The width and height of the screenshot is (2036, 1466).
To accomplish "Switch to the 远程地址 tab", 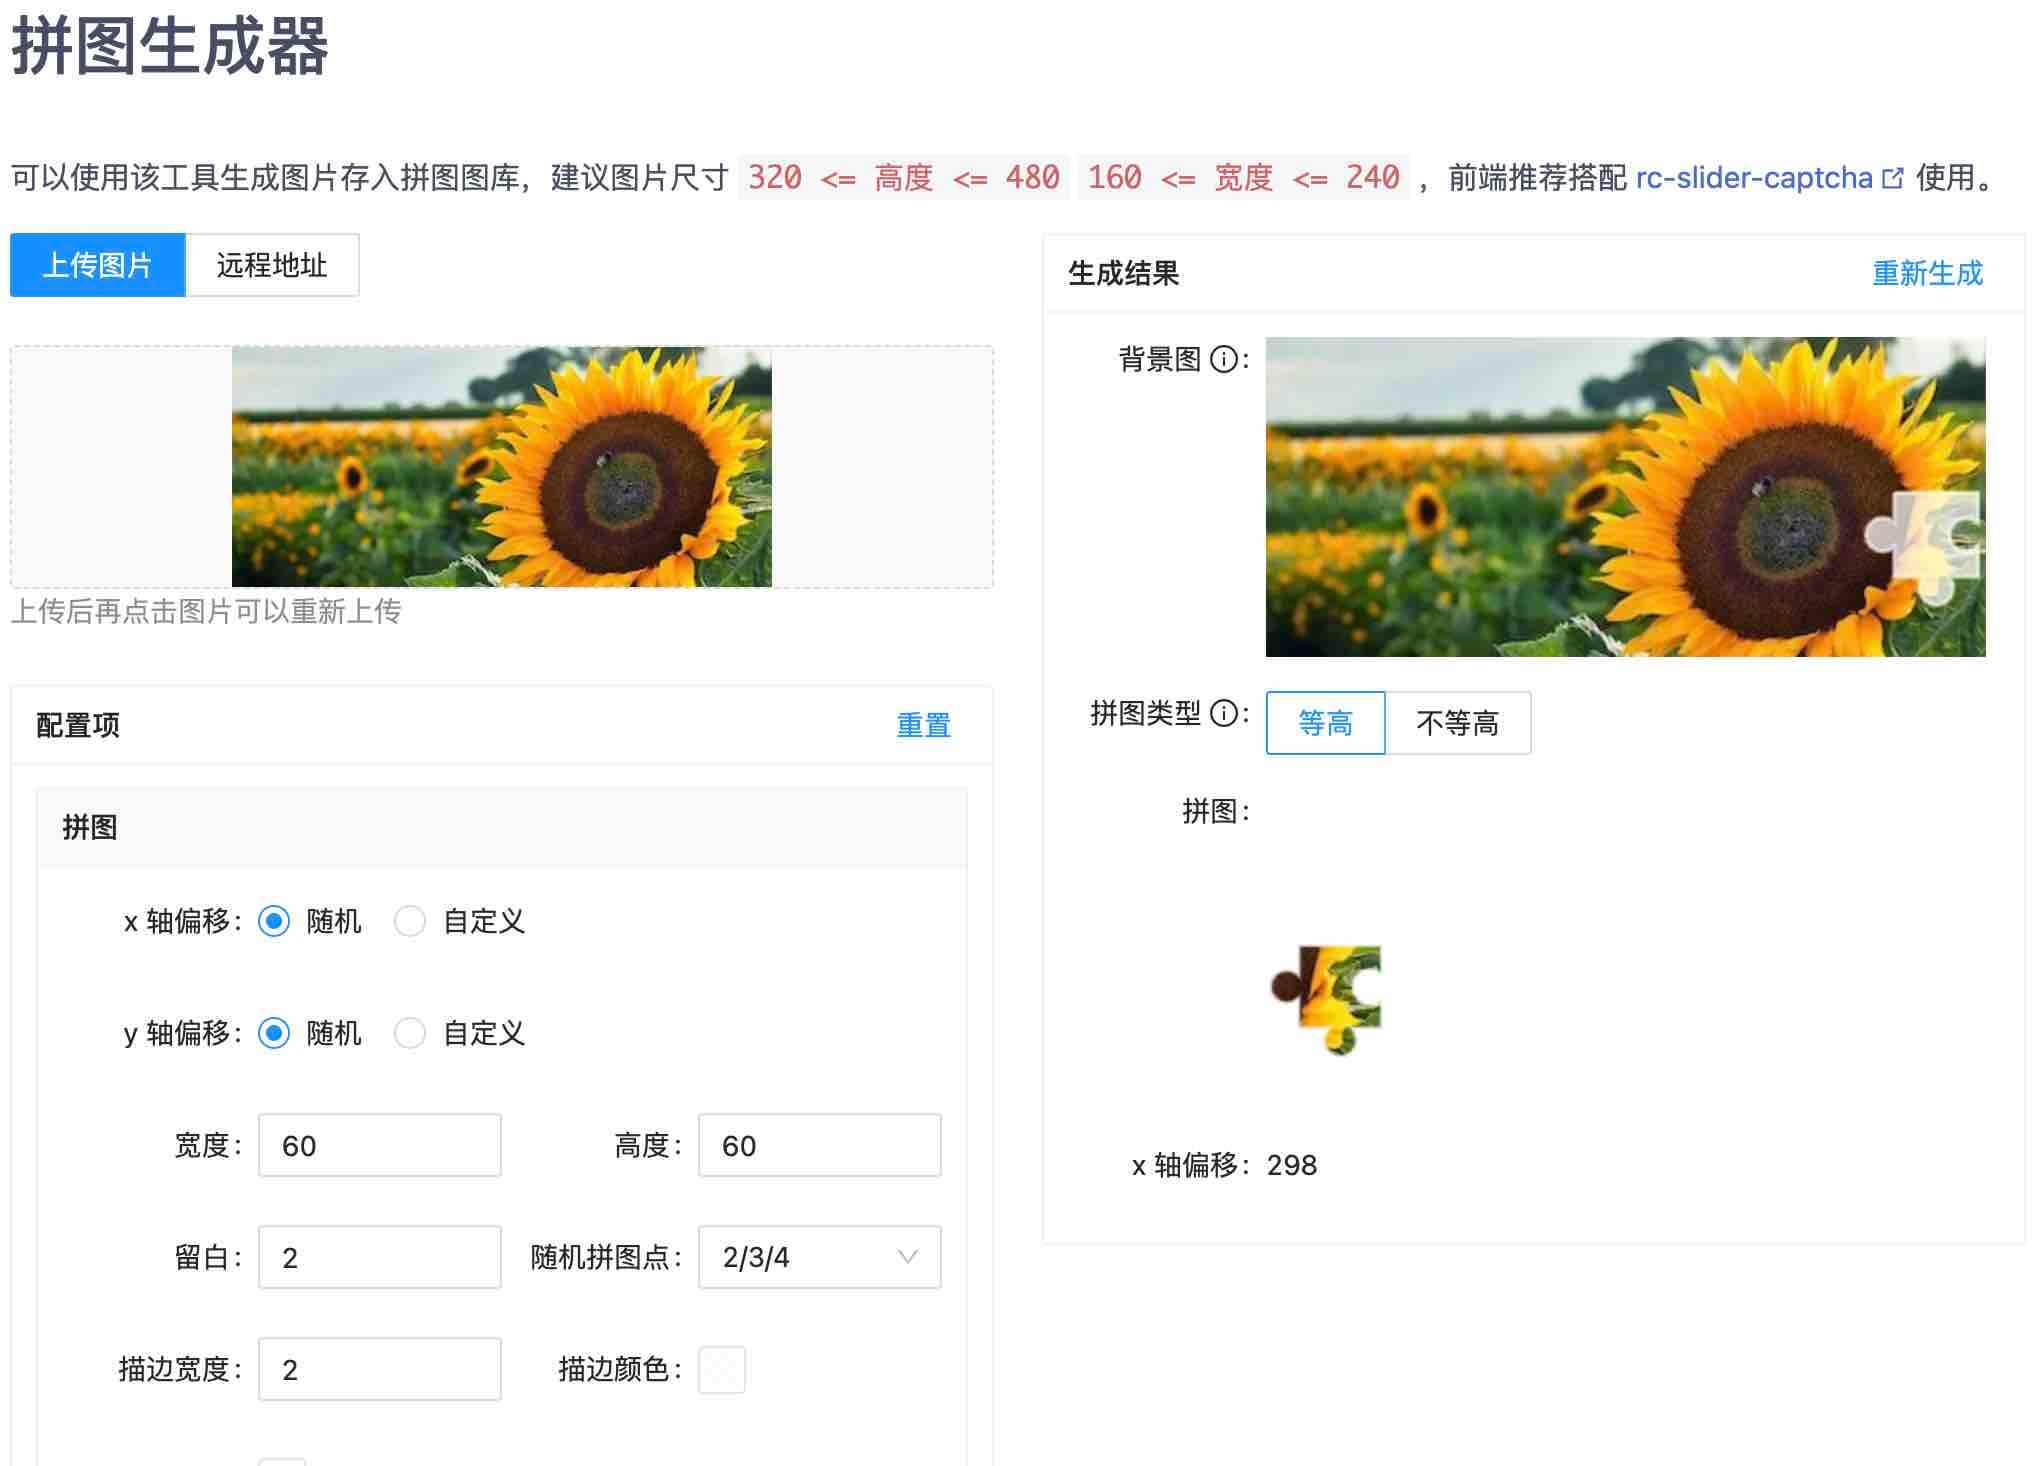I will click(272, 265).
